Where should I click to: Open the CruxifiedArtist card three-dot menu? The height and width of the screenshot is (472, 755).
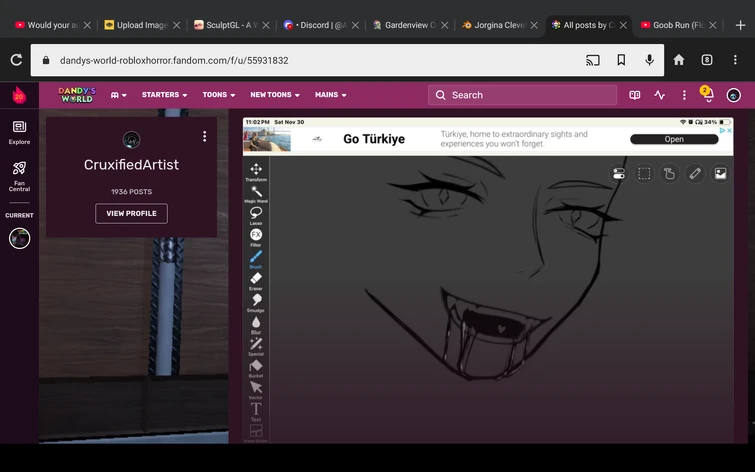(205, 137)
